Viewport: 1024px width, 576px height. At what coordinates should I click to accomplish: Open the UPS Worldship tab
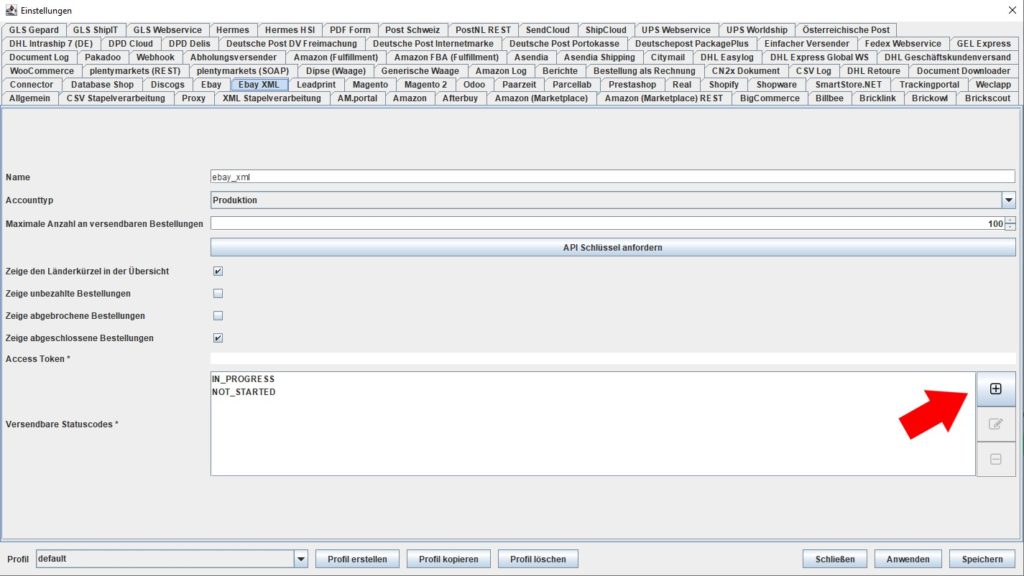tap(757, 30)
